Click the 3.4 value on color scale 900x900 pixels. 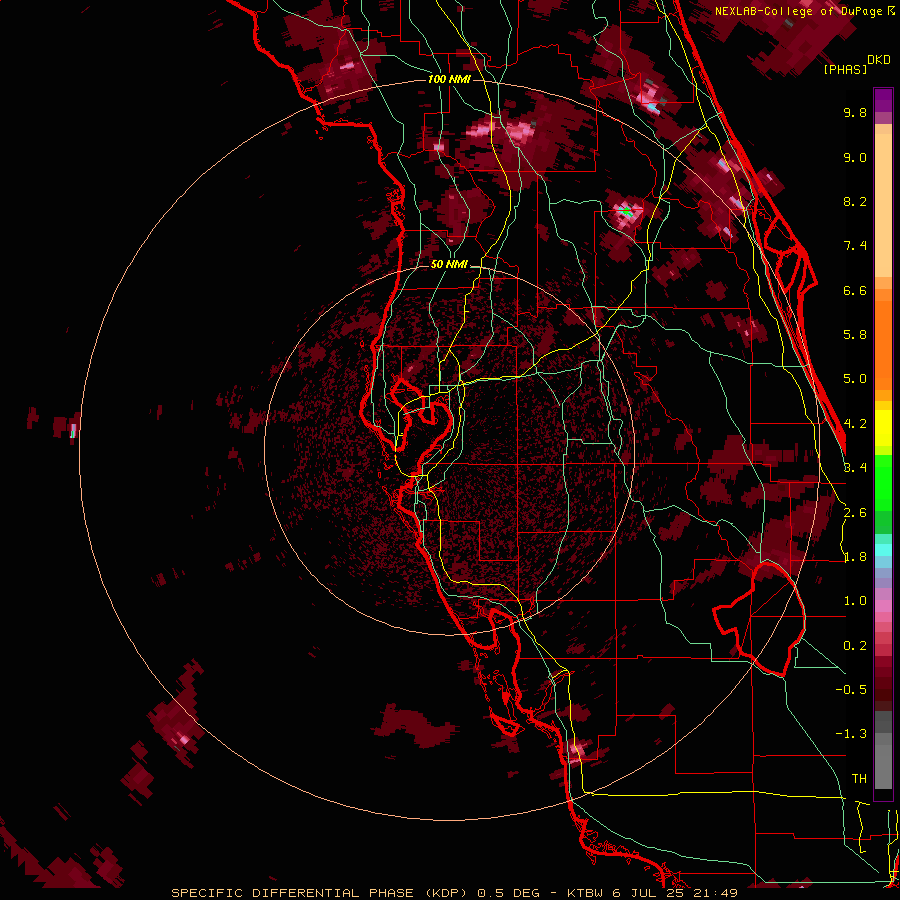tap(855, 468)
